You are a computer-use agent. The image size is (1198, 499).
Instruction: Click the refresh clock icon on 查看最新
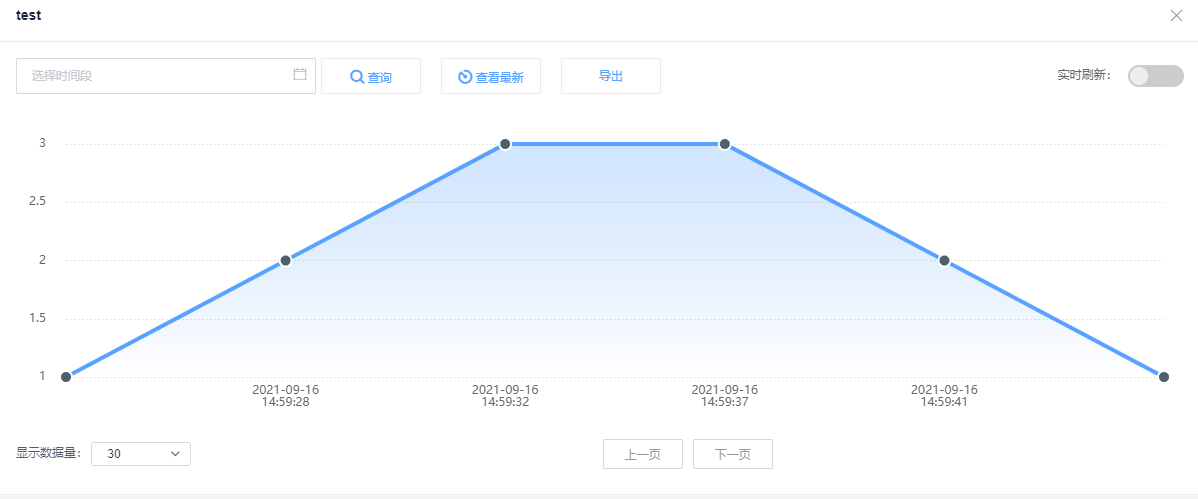click(465, 77)
